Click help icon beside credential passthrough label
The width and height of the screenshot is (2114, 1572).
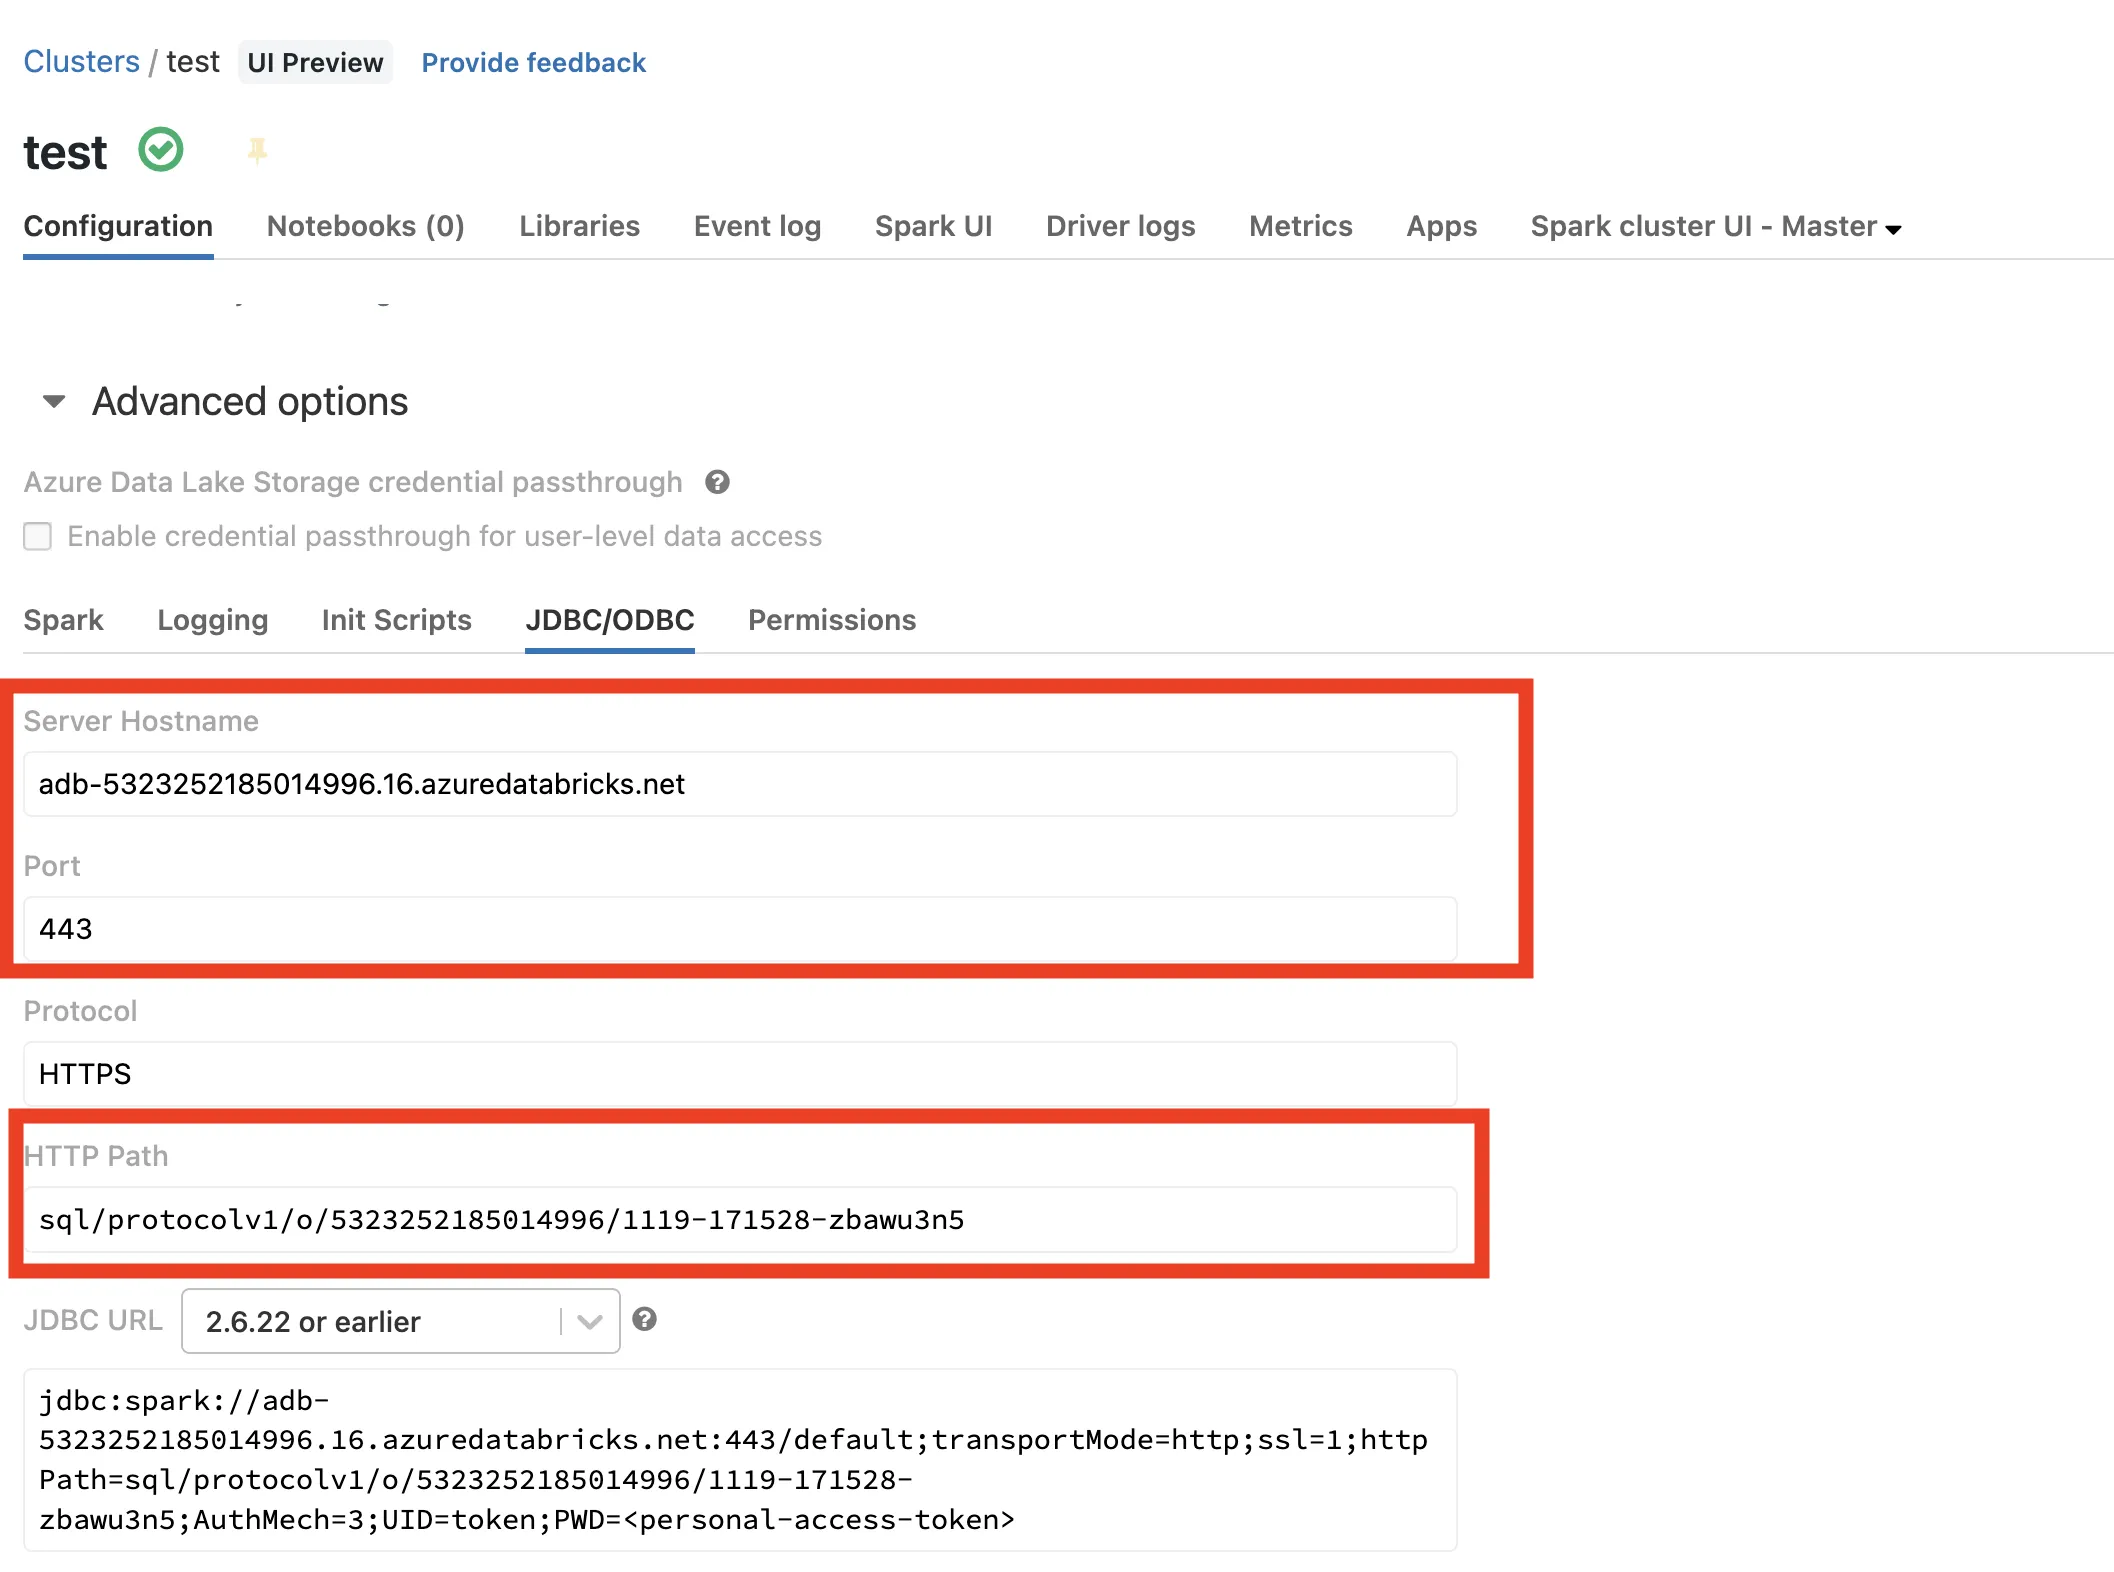click(x=717, y=482)
